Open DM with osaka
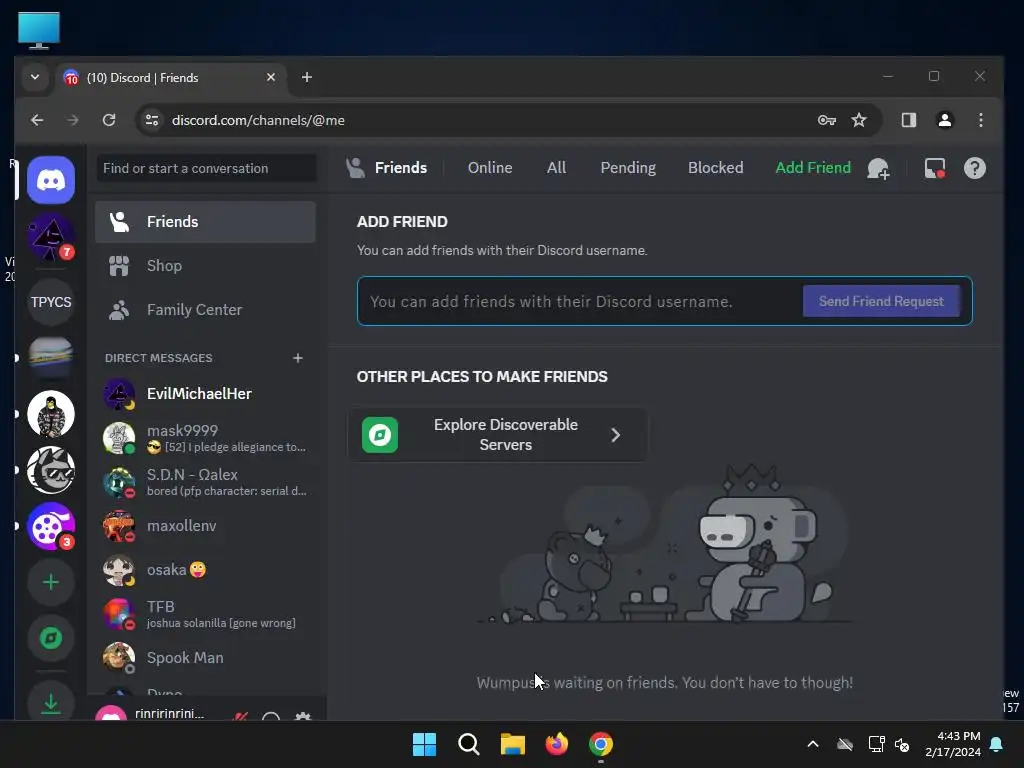1024x768 pixels. (205, 569)
